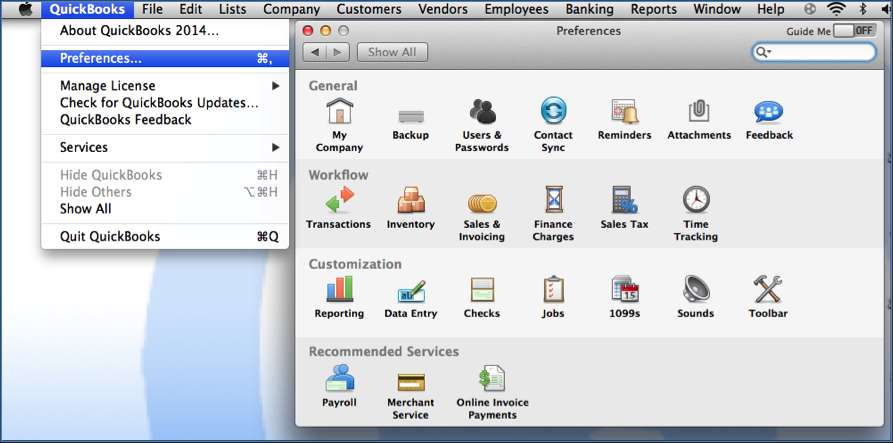Open the Attachments preferences
Viewport: 893px width, 443px height.
(x=699, y=118)
